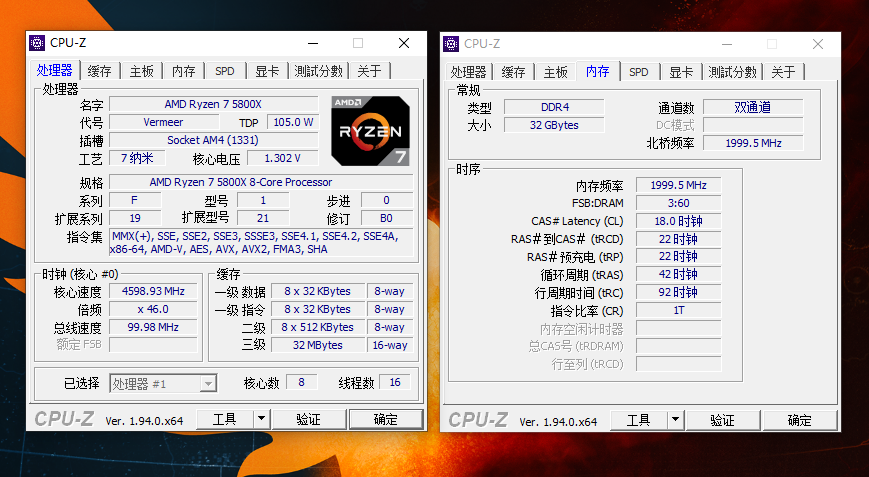The width and height of the screenshot is (869, 477).
Task: Expand the 工具 dropdown arrow in left window
Action: pos(262,419)
